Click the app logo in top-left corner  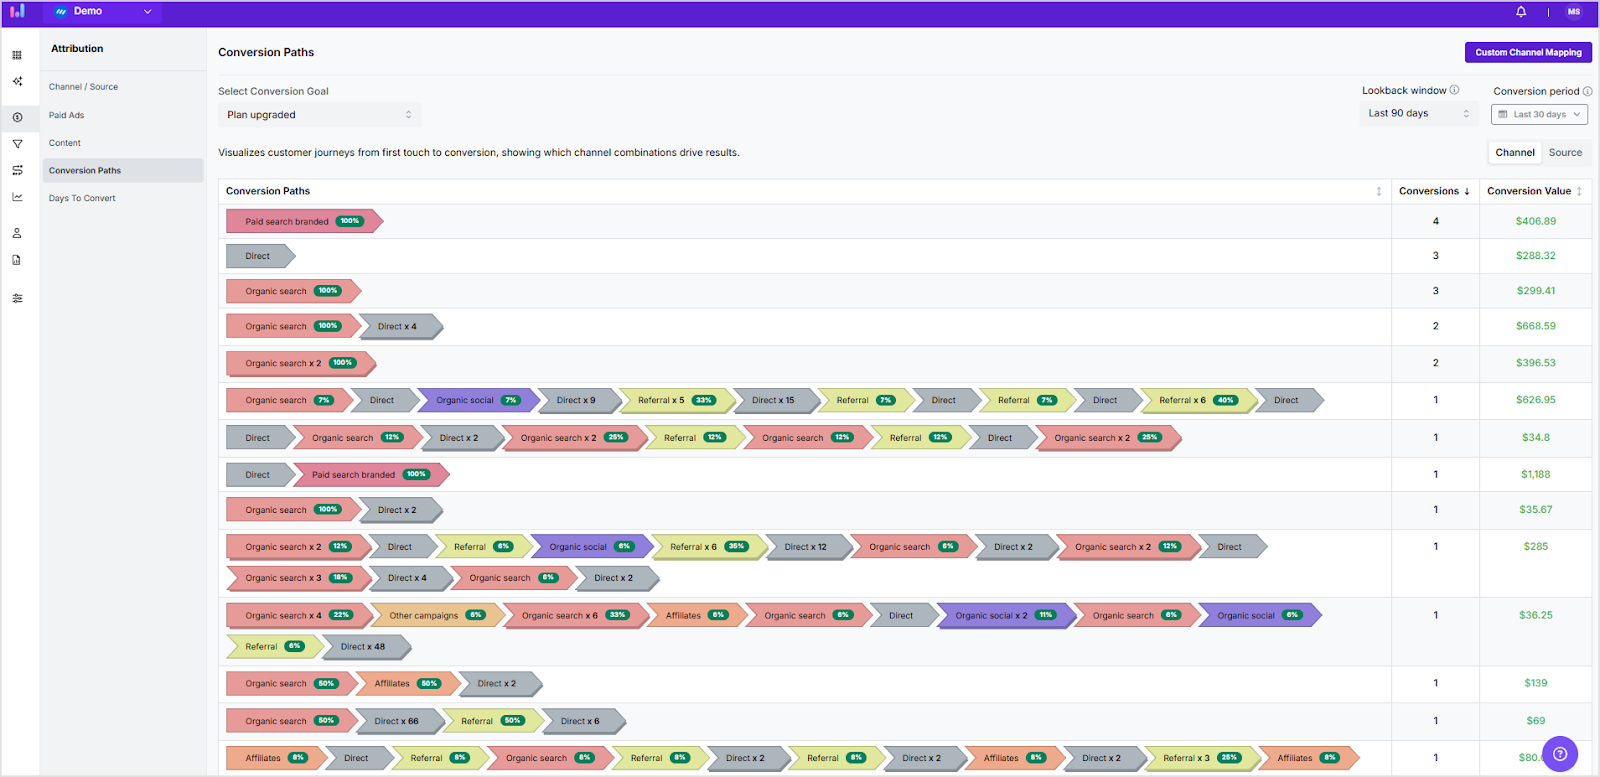(17, 12)
